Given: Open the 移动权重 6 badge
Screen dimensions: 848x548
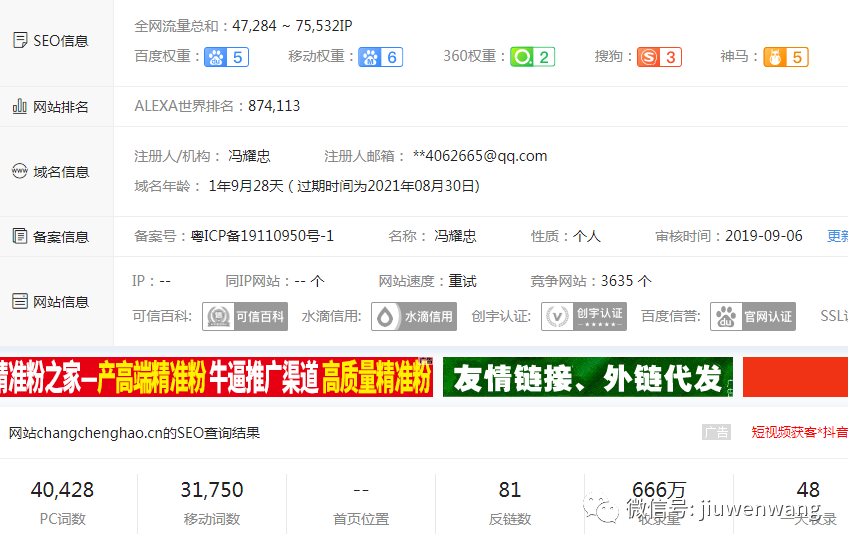Looking at the screenshot, I should tap(380, 57).
